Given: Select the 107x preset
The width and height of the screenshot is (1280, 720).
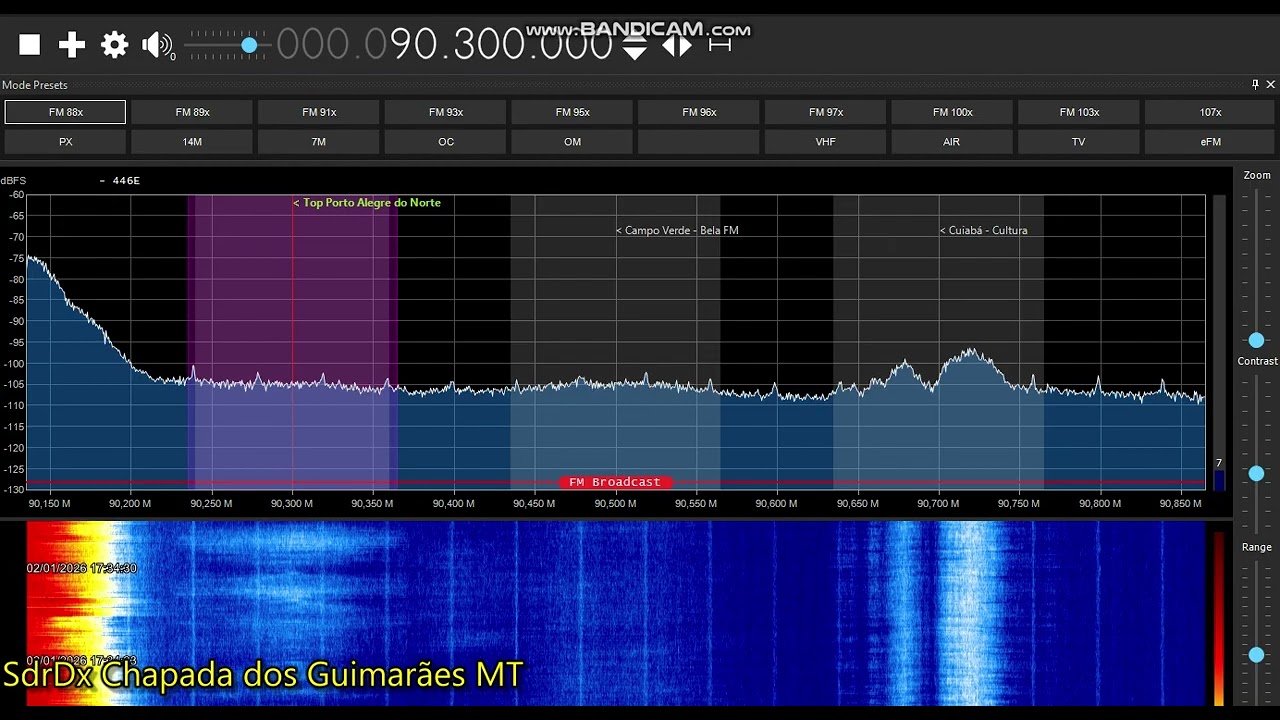Looking at the screenshot, I should [1210, 112].
